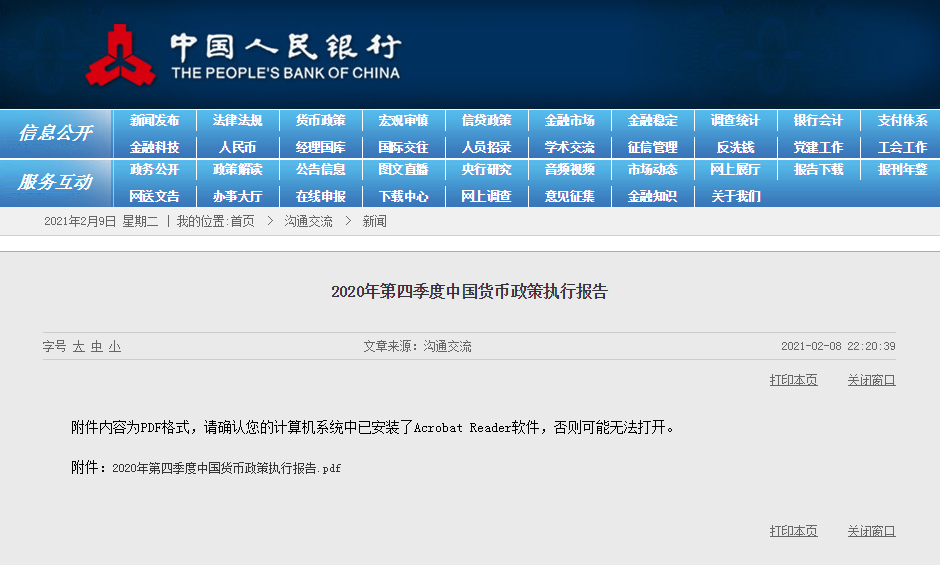This screenshot has width=940, height=565.
Task: Click the 反洗钱 menu entry
Action: (x=735, y=147)
